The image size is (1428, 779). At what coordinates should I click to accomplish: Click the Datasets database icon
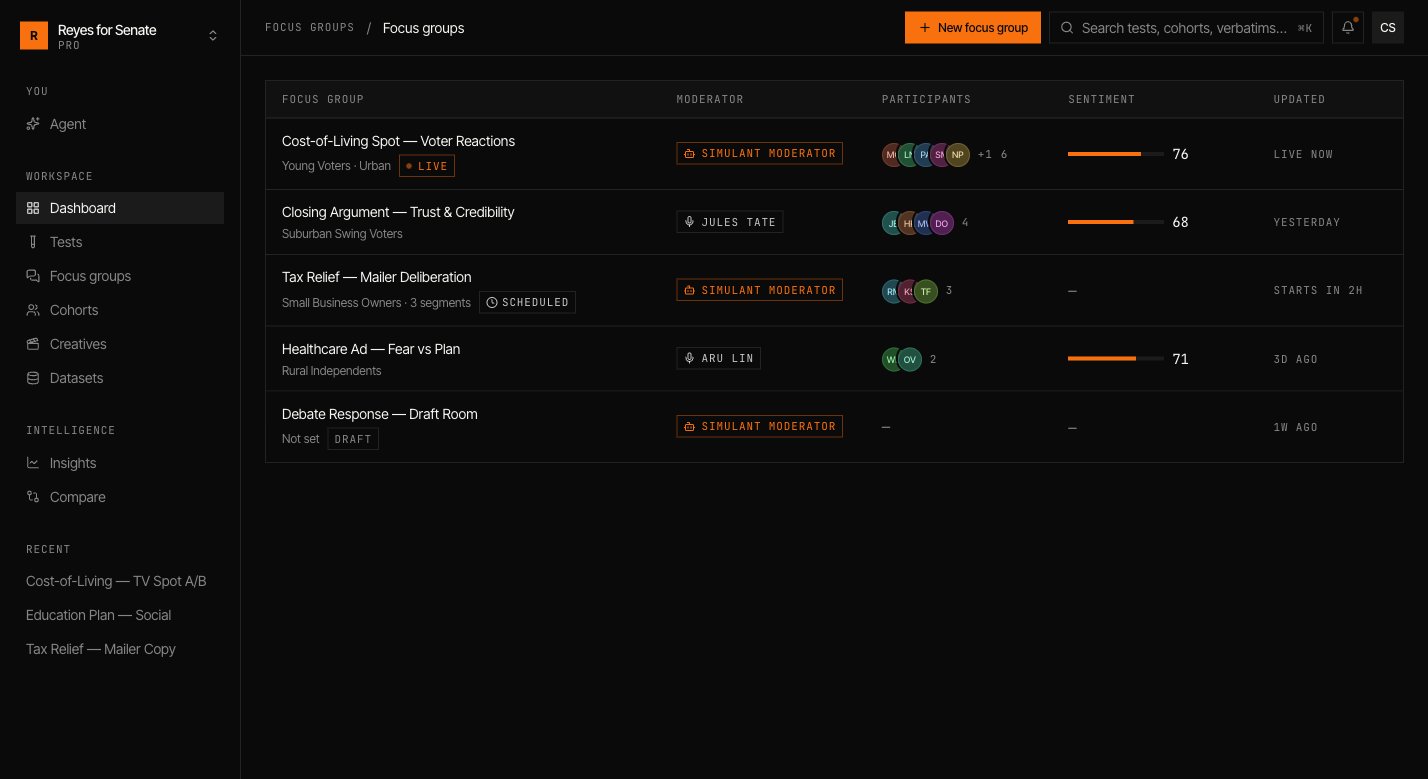tap(33, 378)
